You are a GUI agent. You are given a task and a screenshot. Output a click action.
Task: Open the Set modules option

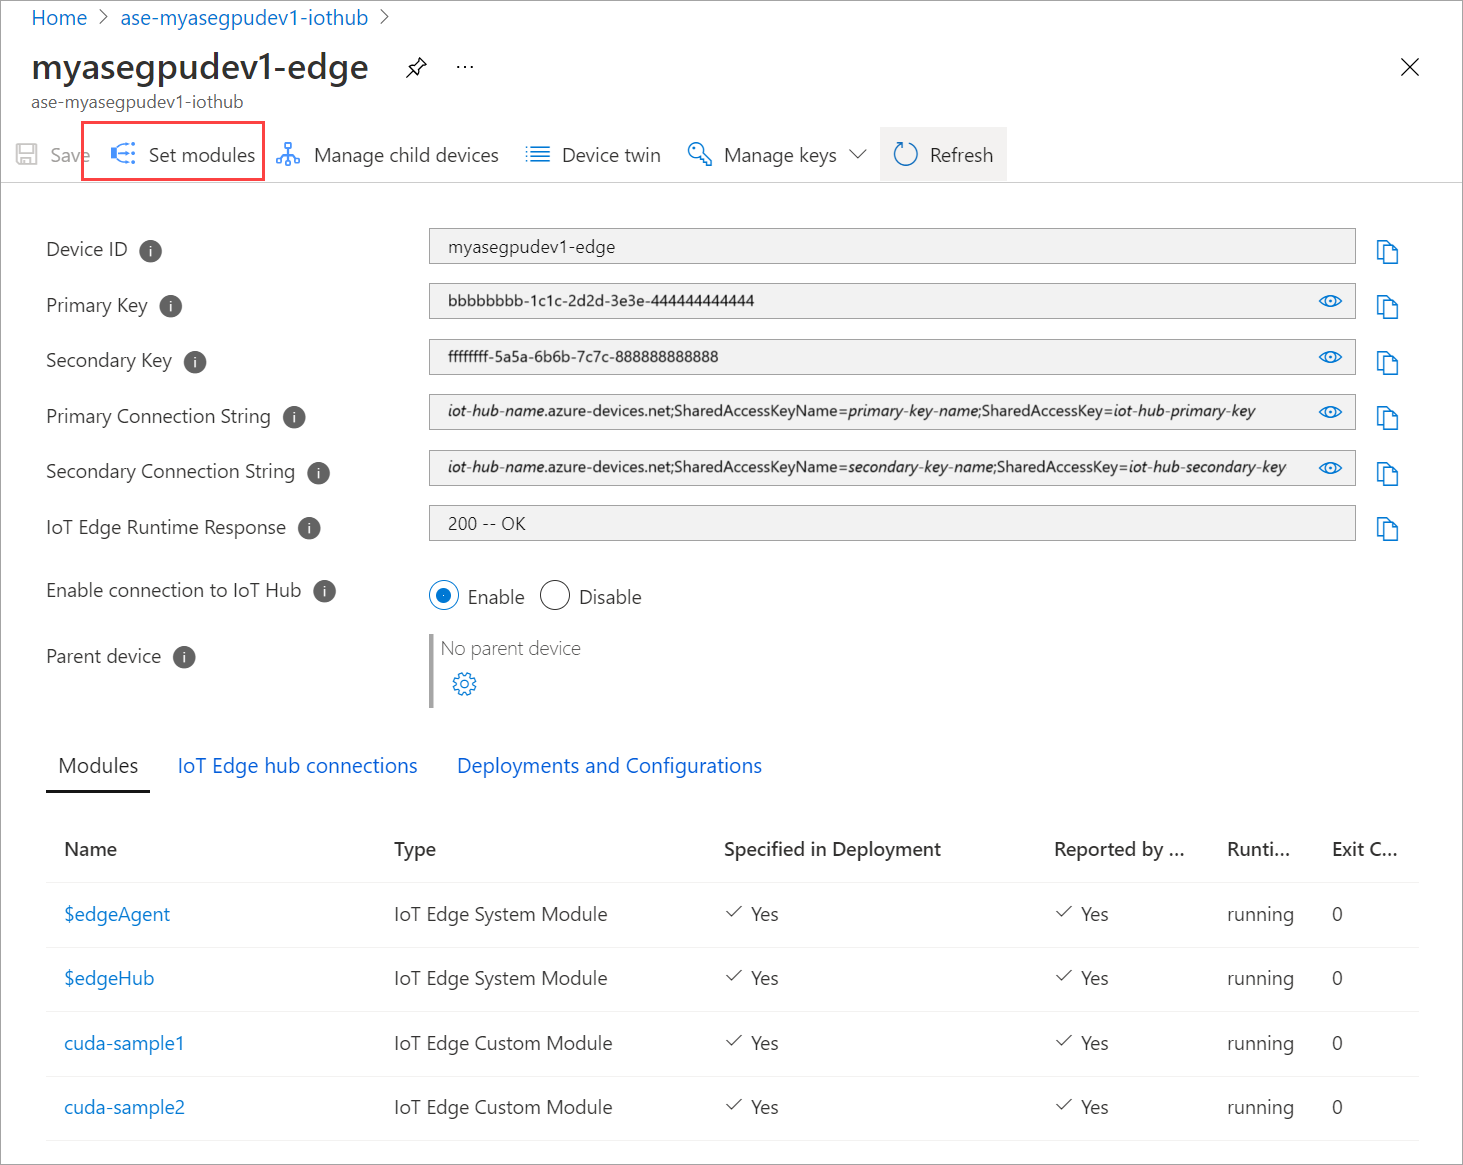(184, 155)
